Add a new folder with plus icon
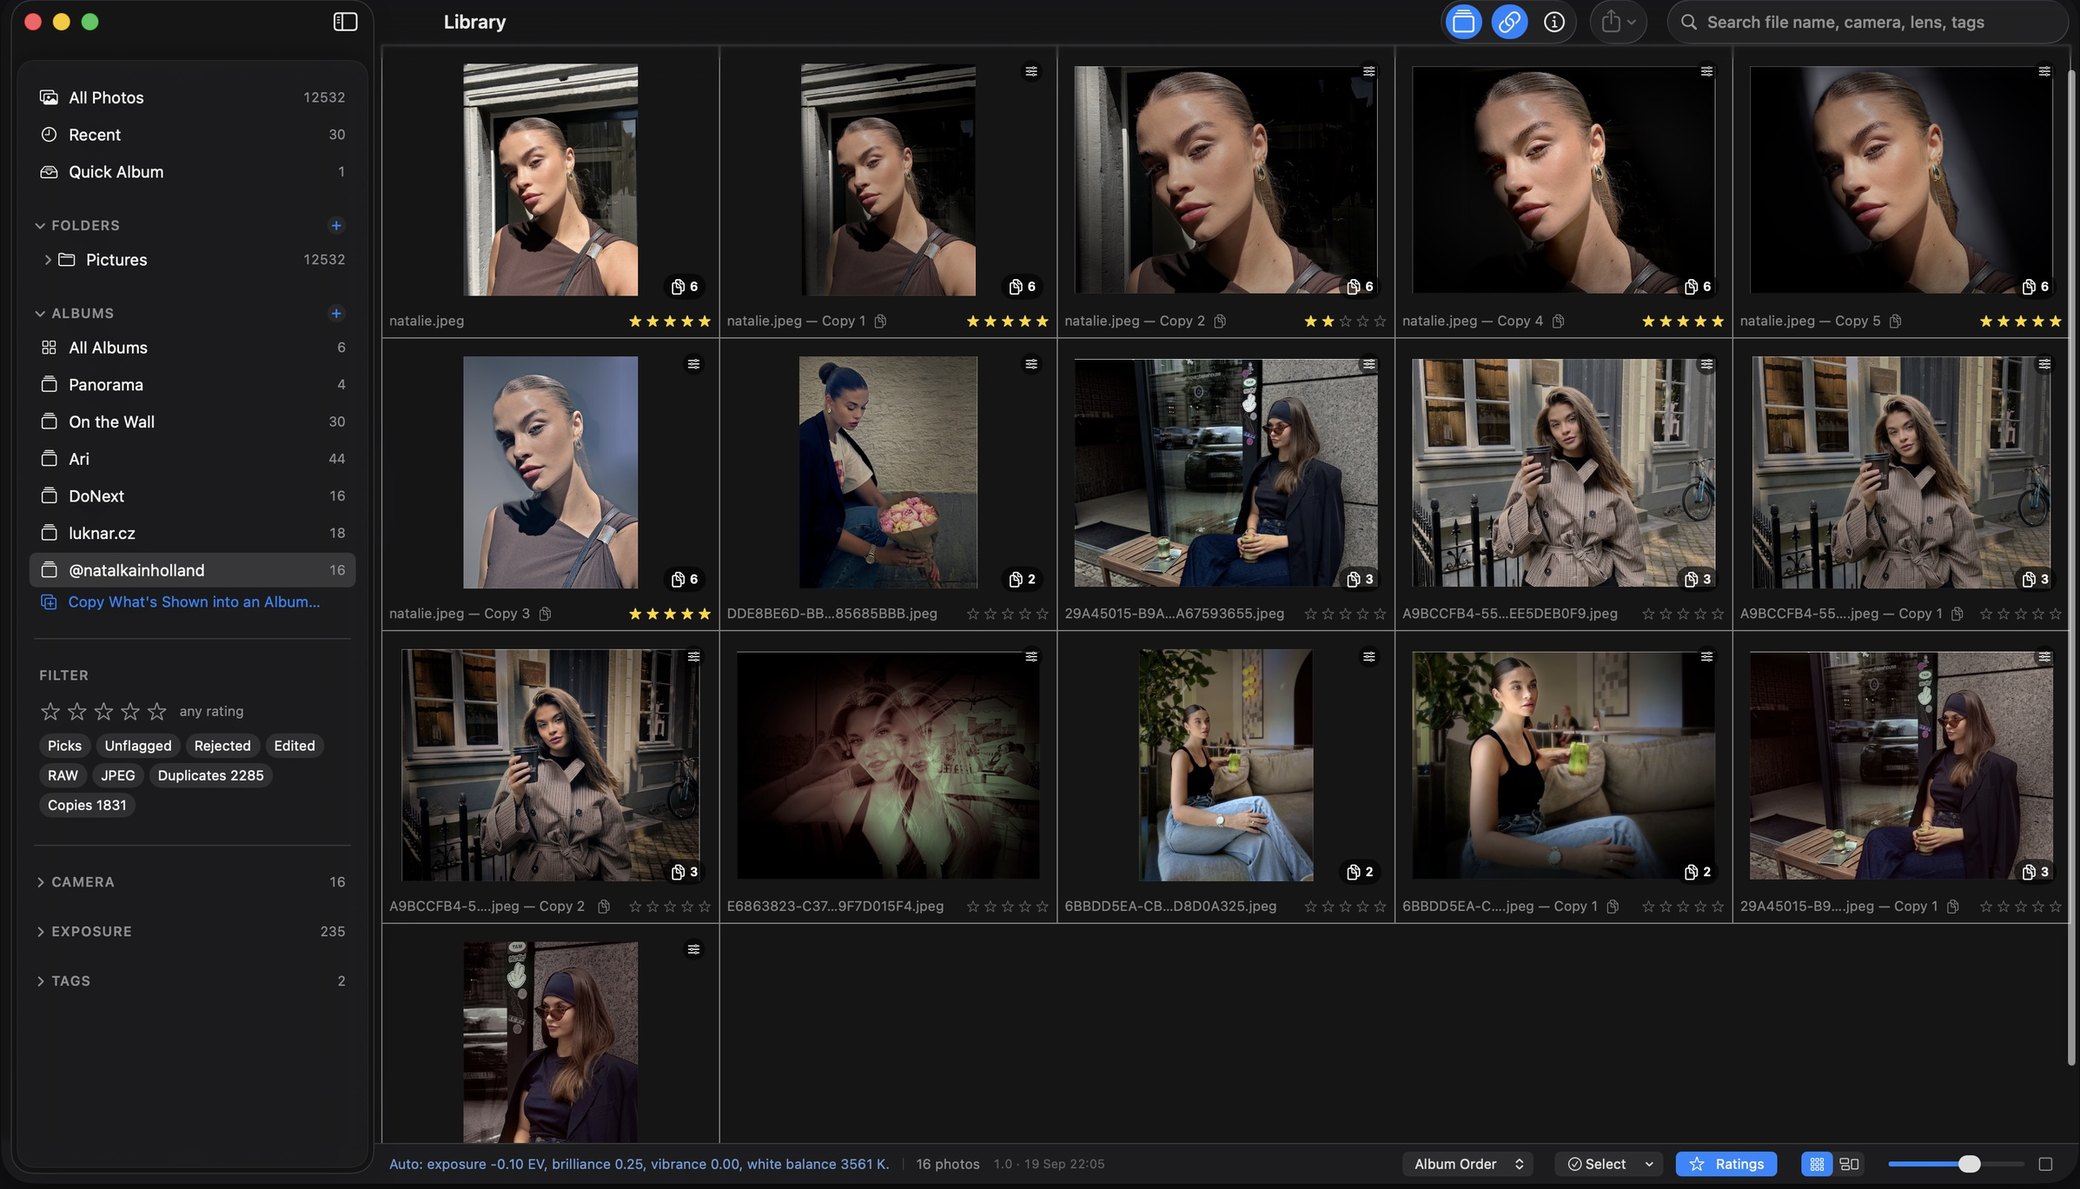The height and width of the screenshot is (1189, 2080). tap(336, 226)
